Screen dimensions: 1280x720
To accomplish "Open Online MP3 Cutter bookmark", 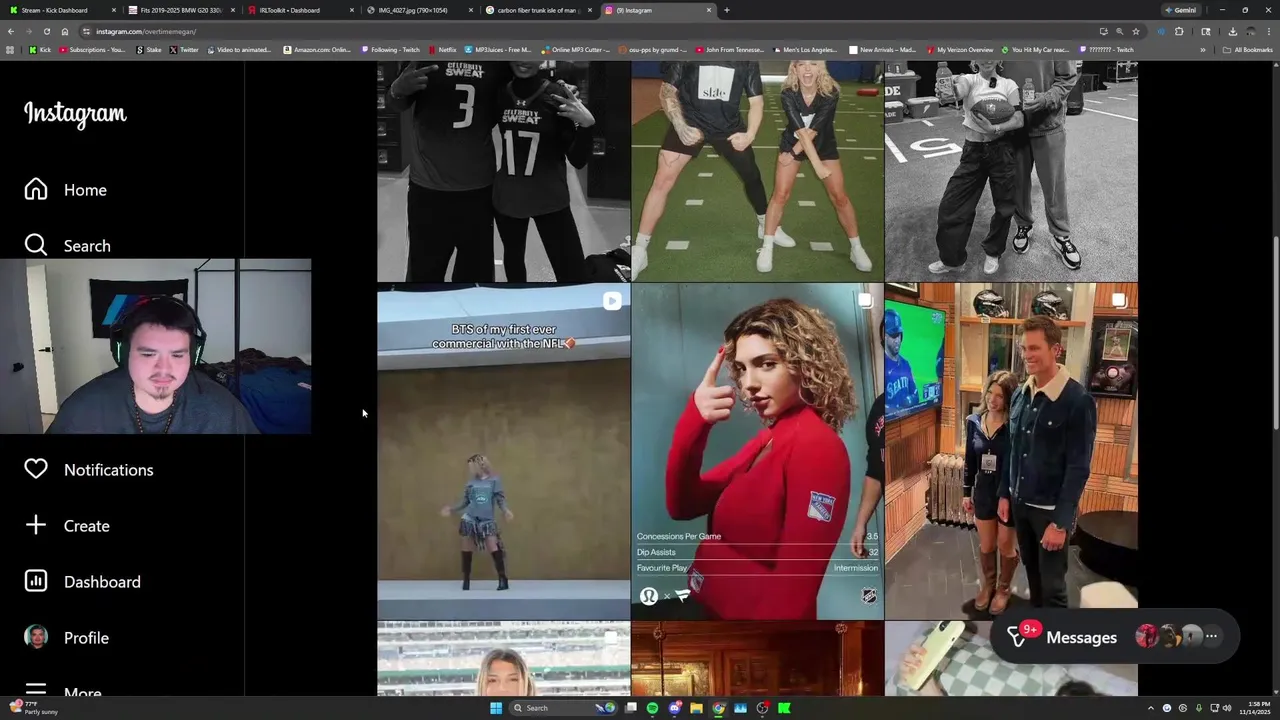I will (x=575, y=49).
